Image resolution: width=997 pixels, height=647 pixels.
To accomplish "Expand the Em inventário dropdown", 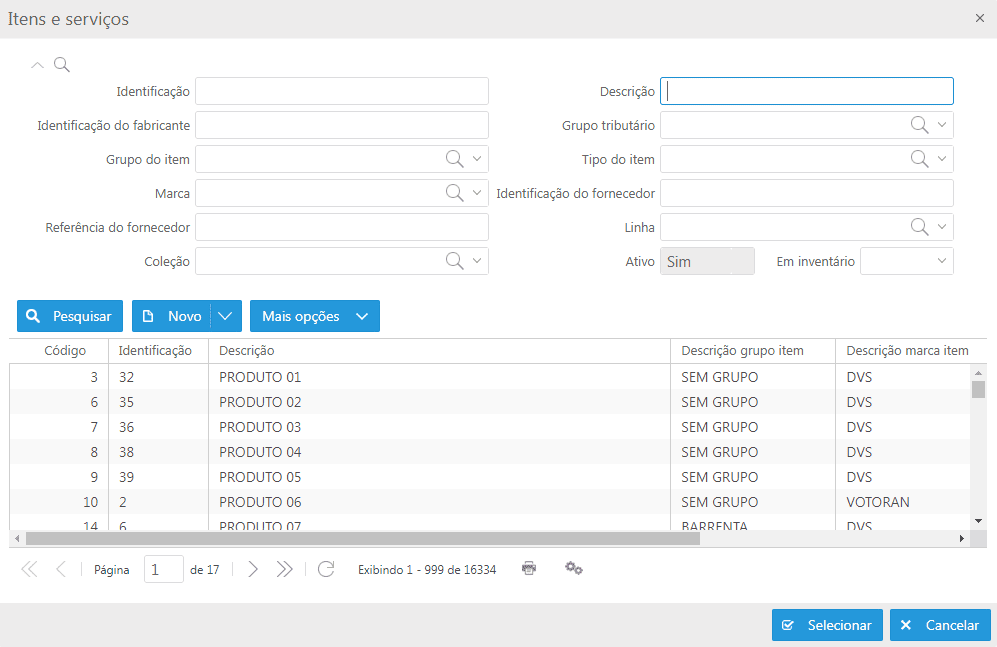I will coord(941,261).
